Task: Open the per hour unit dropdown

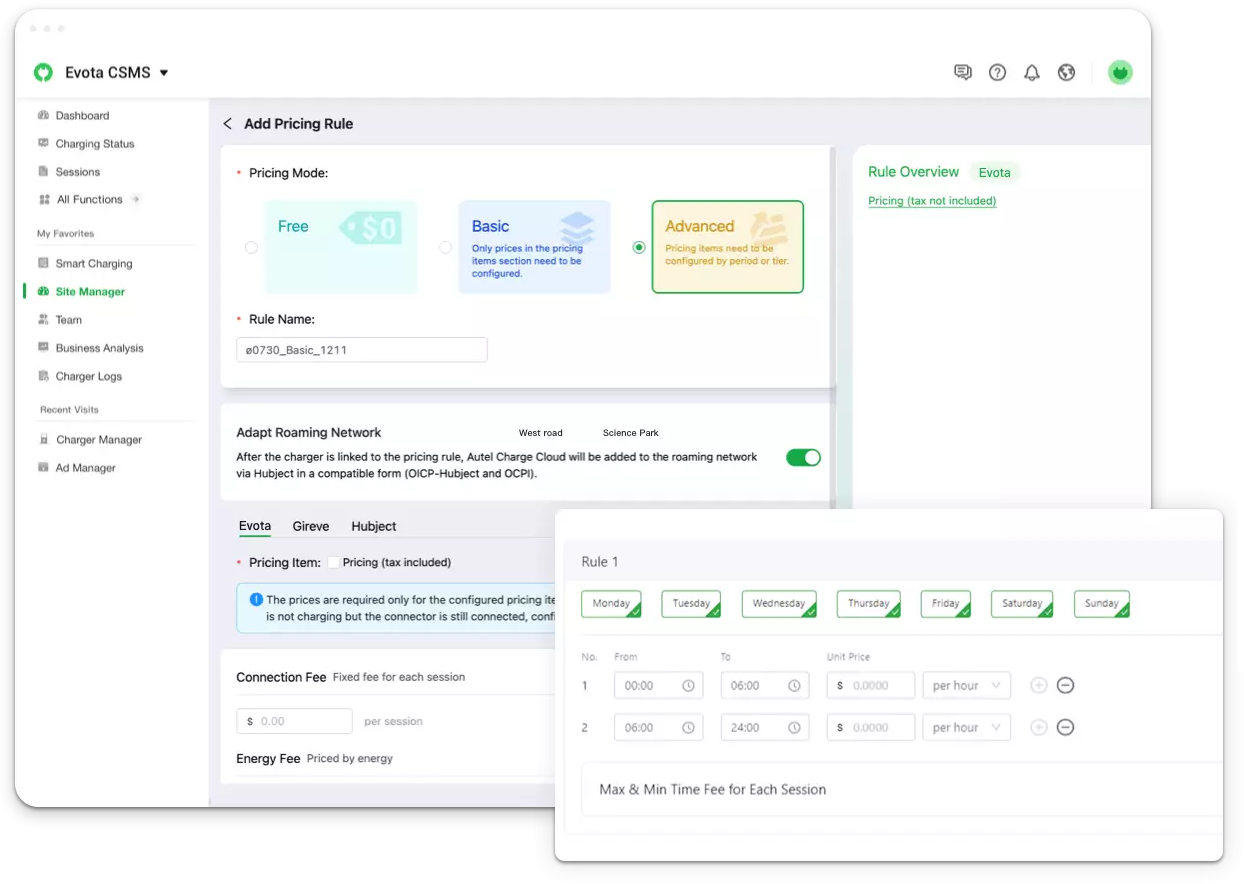Action: click(x=964, y=685)
